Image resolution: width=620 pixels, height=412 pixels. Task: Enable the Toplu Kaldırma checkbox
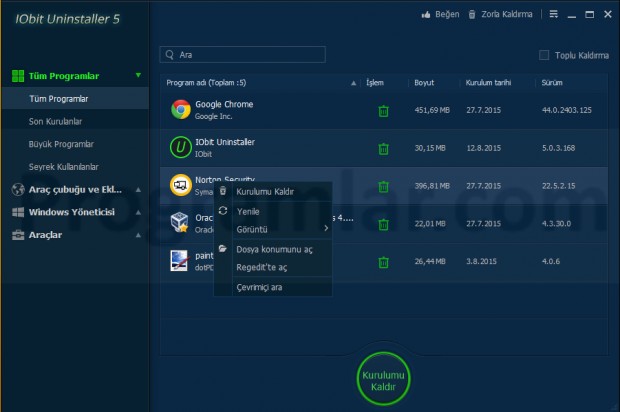coord(544,55)
